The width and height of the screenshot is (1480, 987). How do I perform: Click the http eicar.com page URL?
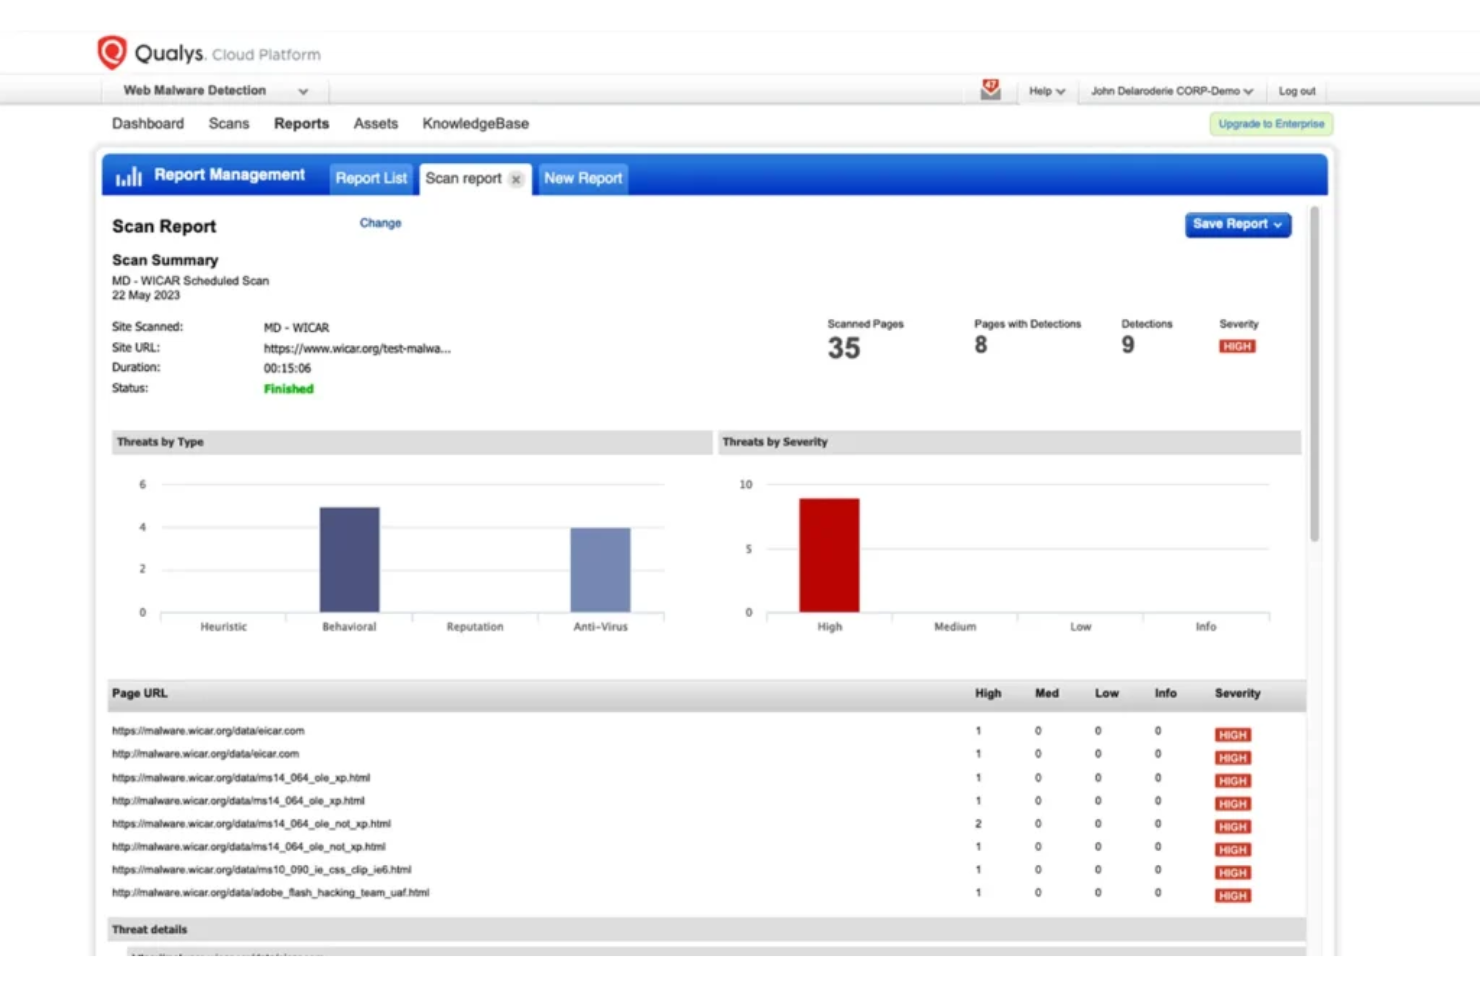[x=205, y=754]
